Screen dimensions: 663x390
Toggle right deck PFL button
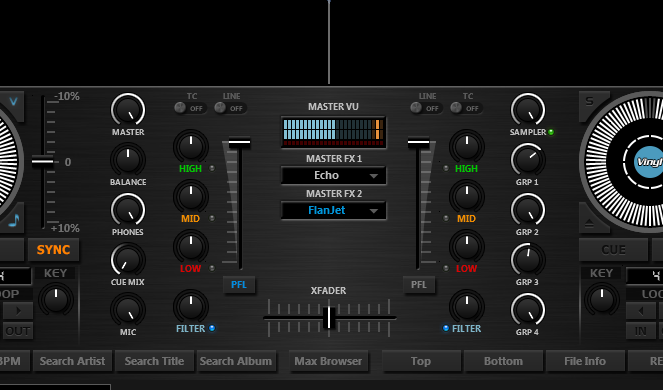tap(419, 285)
